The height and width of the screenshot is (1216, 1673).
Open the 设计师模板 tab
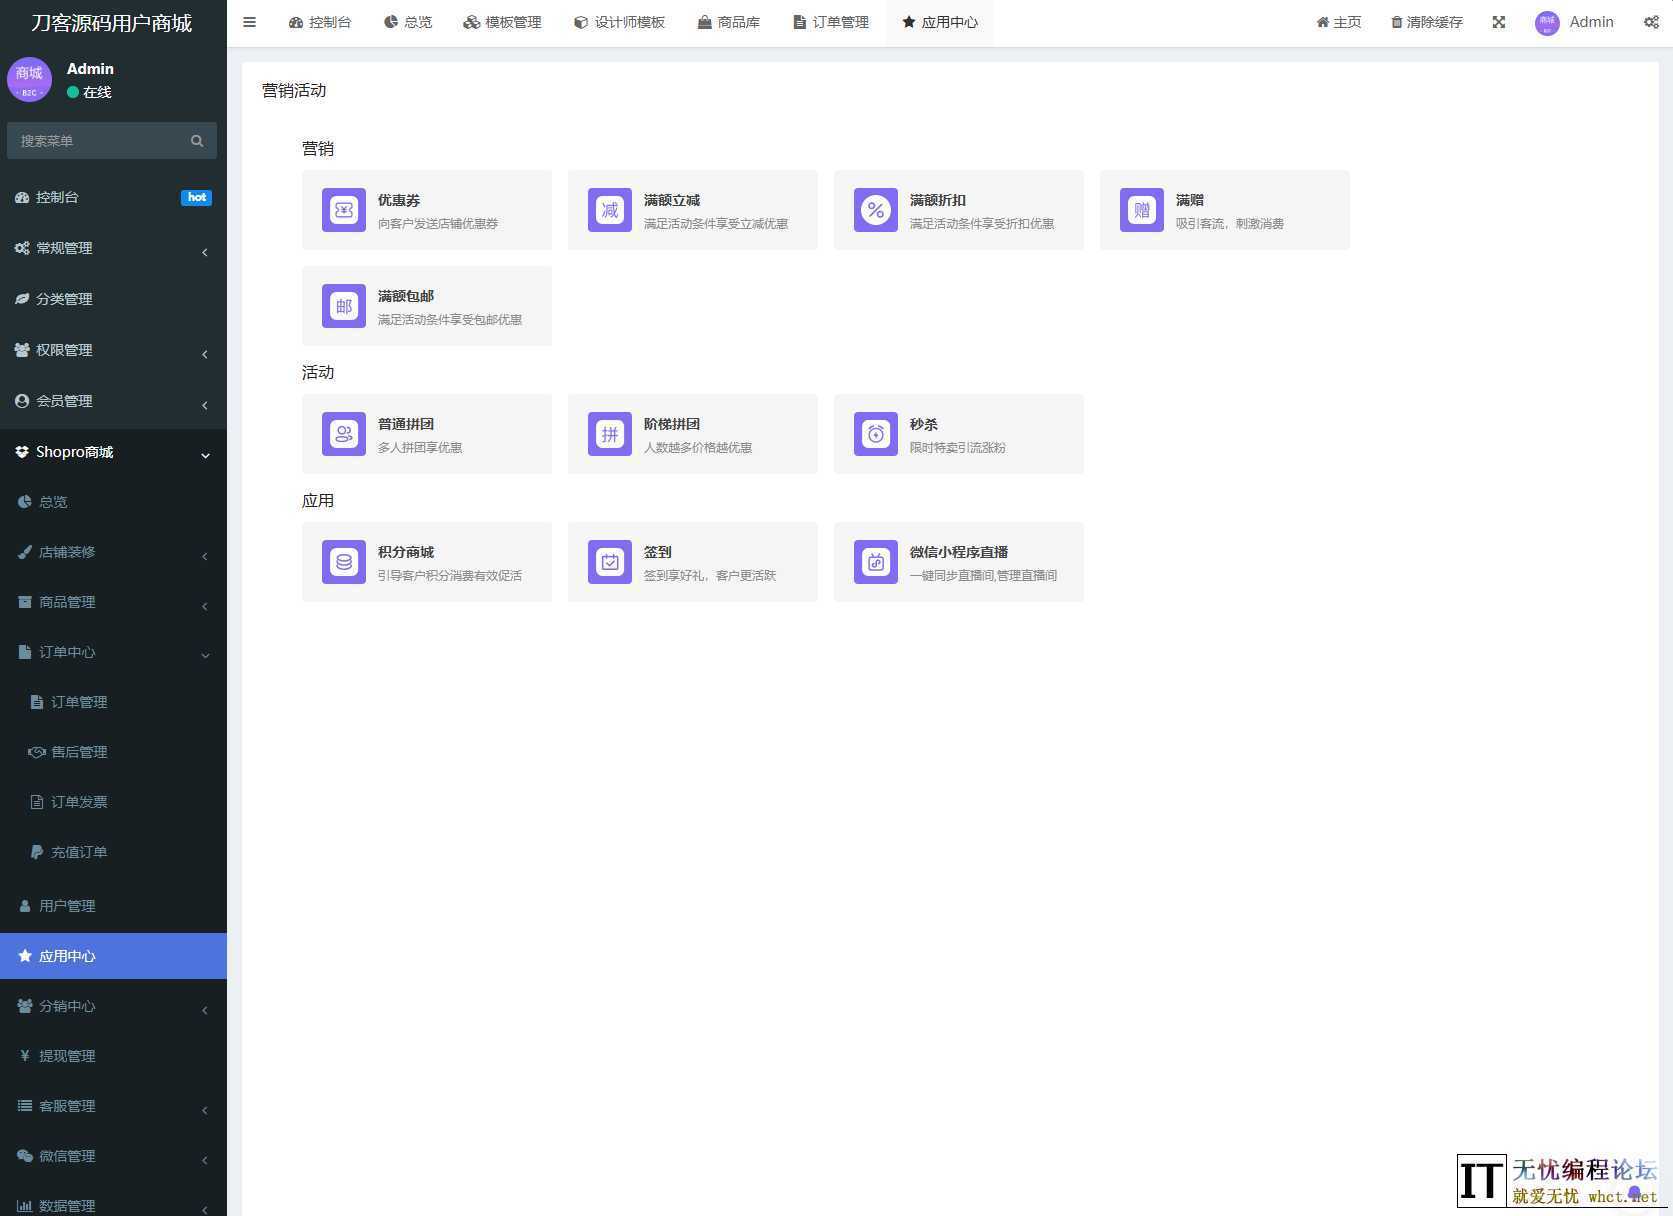[619, 21]
